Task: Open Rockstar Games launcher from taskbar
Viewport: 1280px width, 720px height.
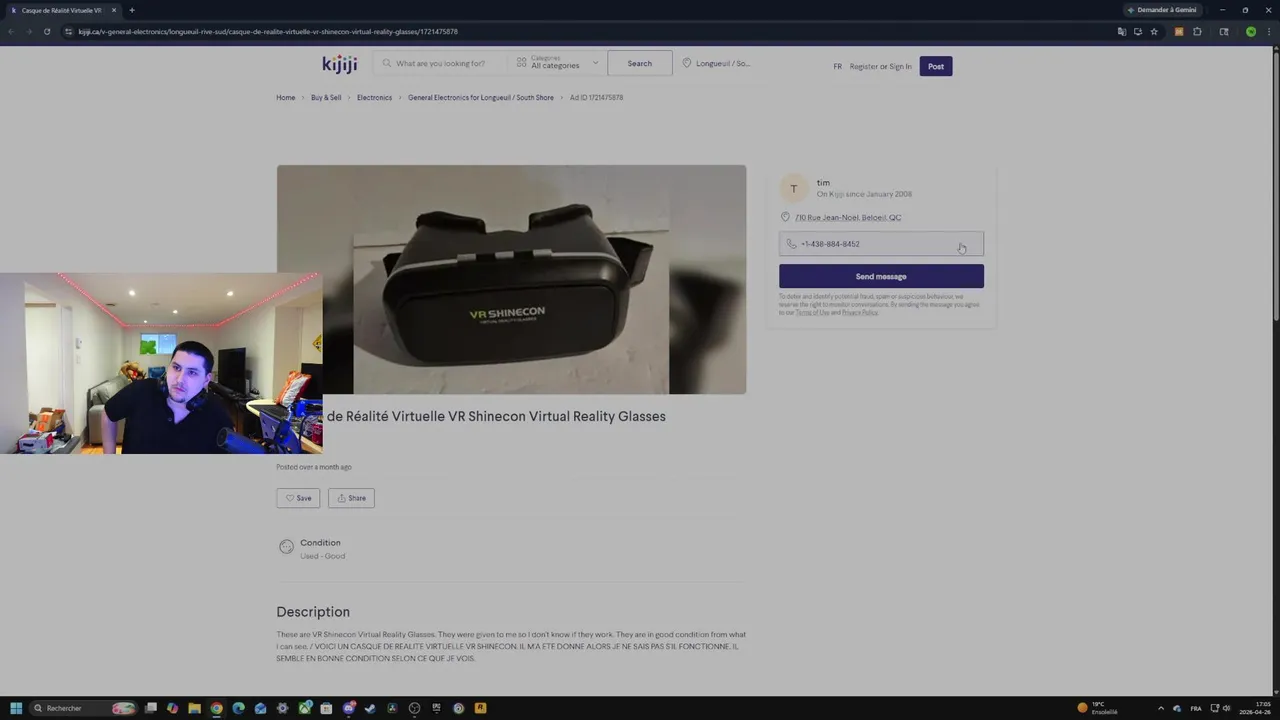Action: point(480,708)
